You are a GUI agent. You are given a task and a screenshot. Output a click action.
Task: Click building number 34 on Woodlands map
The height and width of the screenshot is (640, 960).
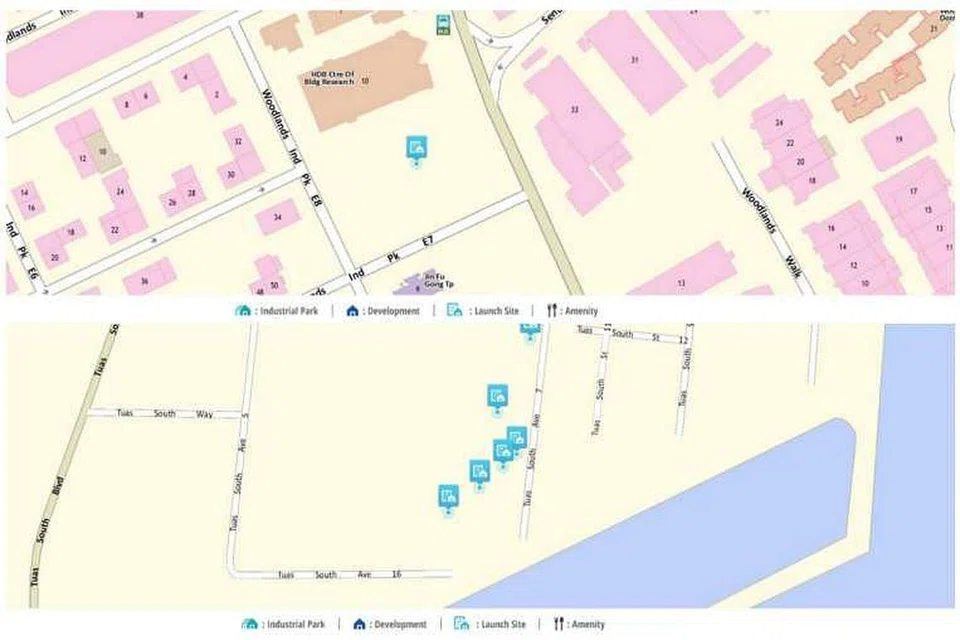click(277, 217)
